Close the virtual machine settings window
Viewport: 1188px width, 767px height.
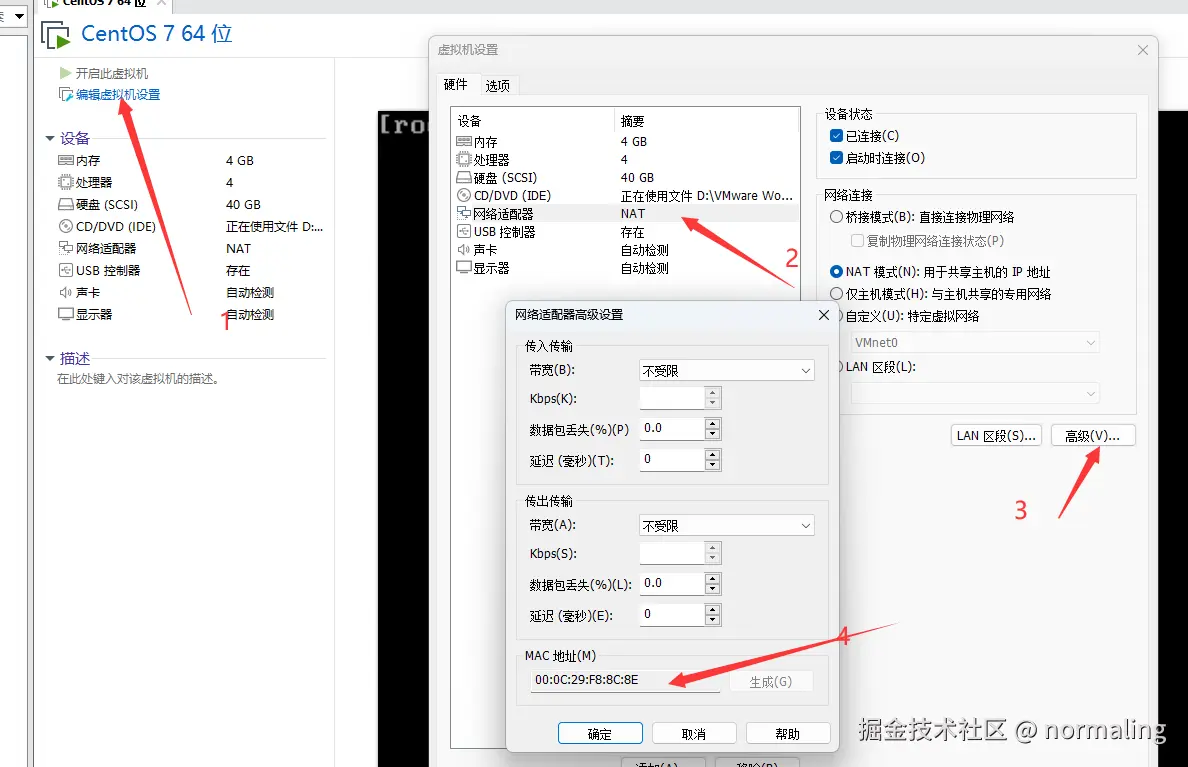(1143, 50)
